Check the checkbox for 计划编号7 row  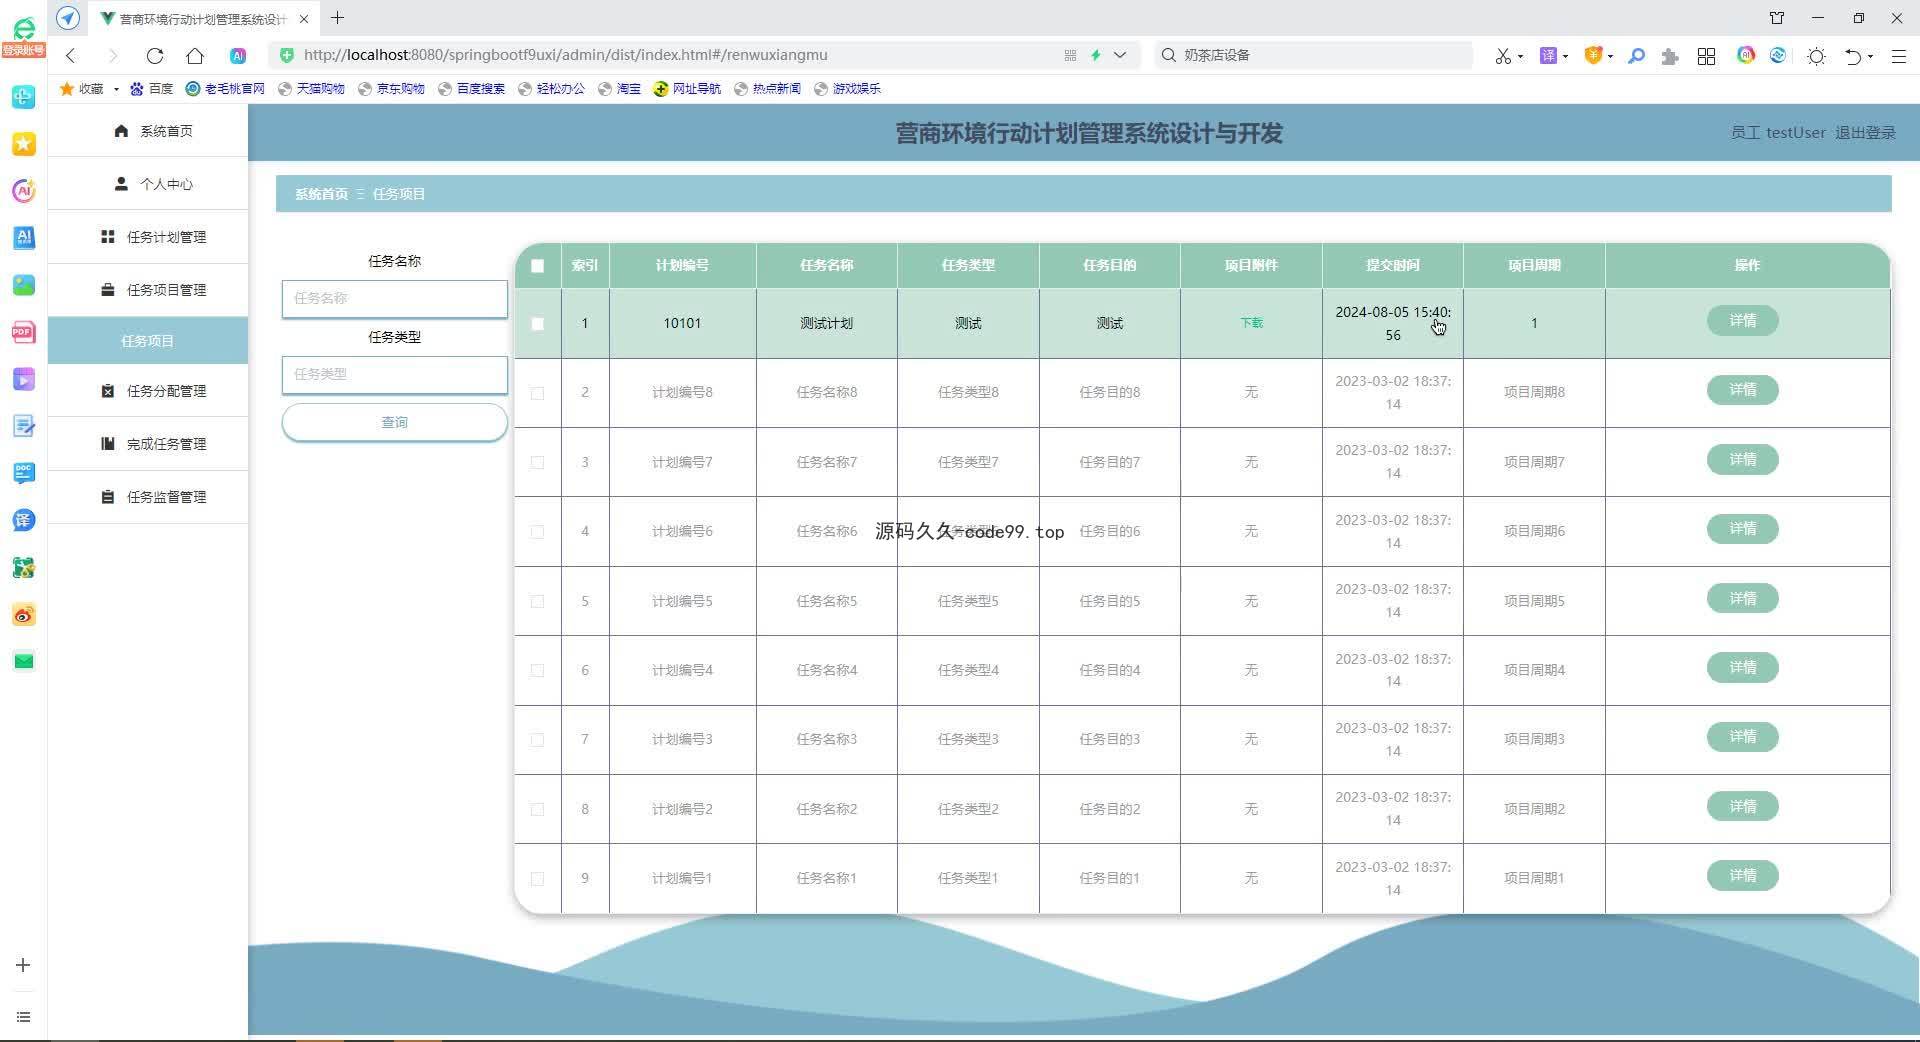point(538,462)
